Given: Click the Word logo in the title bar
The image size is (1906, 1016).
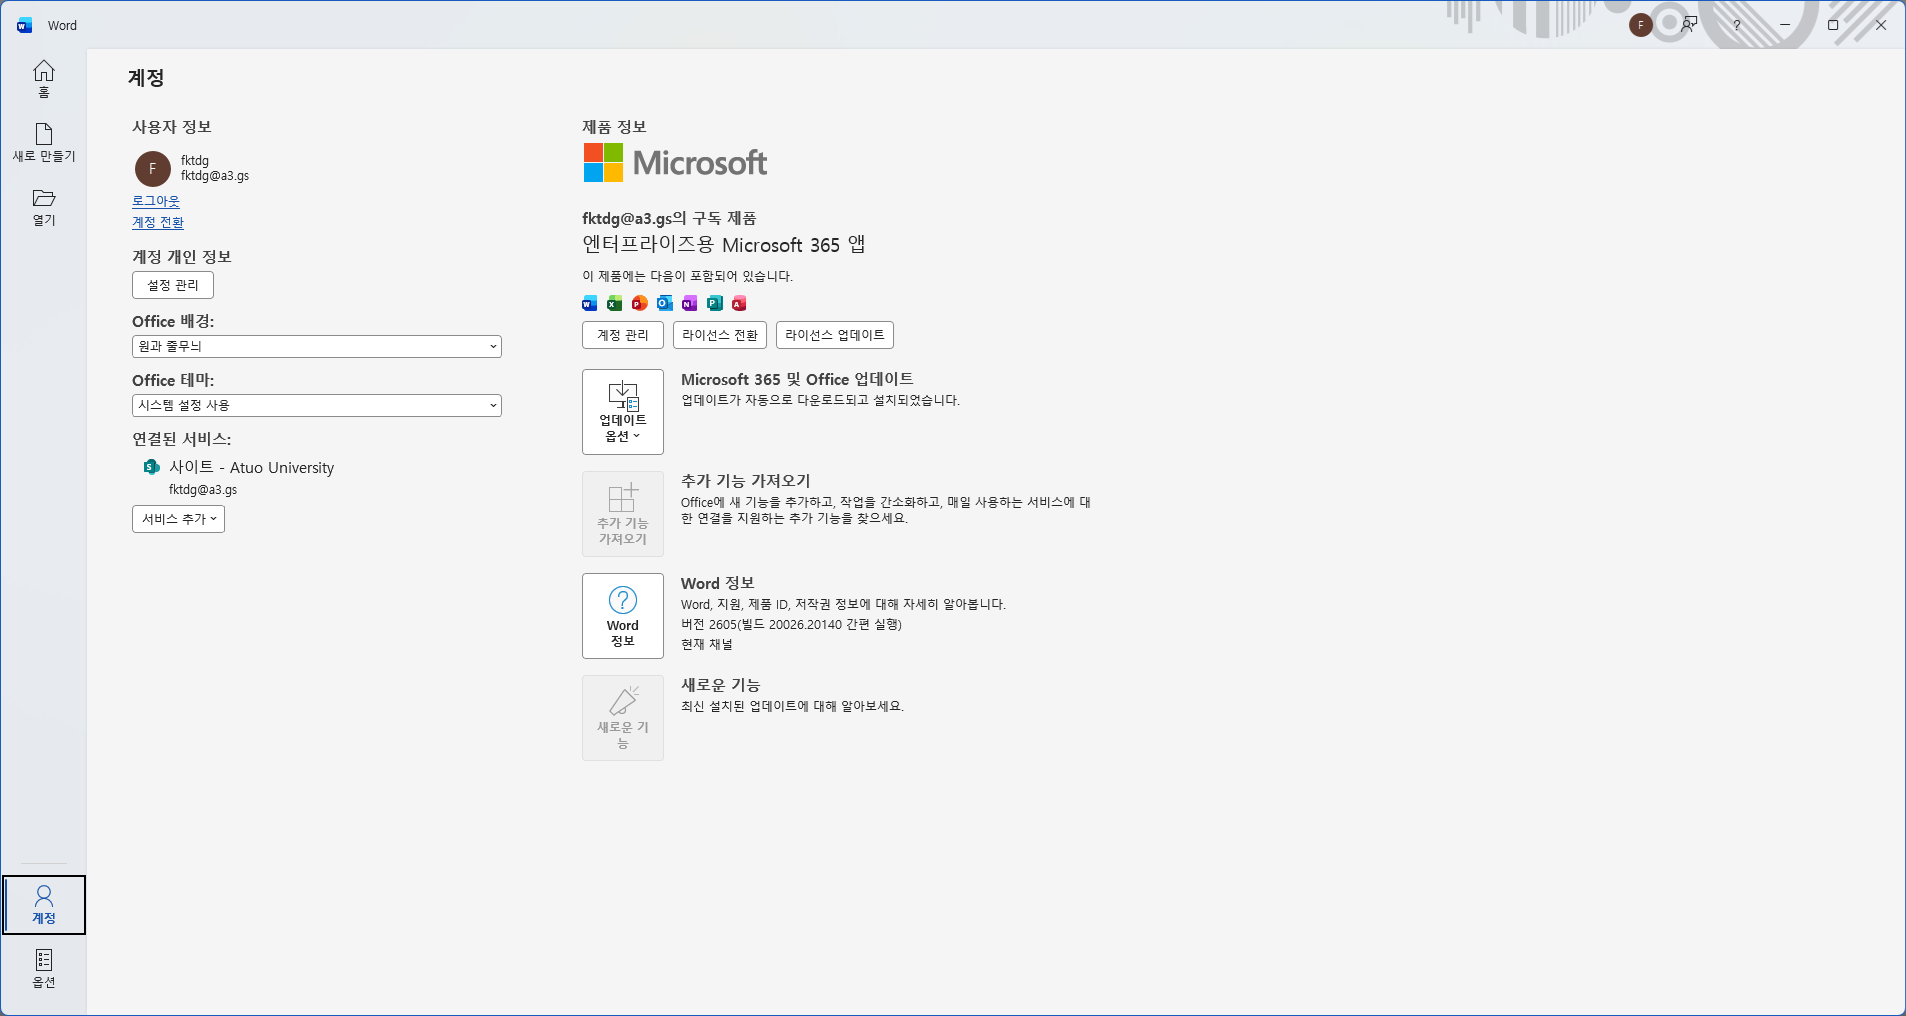Looking at the screenshot, I should [x=25, y=25].
